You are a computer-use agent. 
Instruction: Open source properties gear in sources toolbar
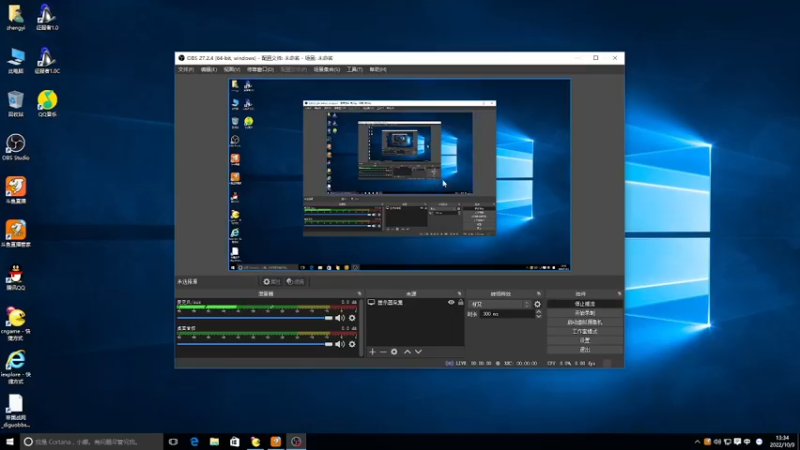[x=394, y=352]
